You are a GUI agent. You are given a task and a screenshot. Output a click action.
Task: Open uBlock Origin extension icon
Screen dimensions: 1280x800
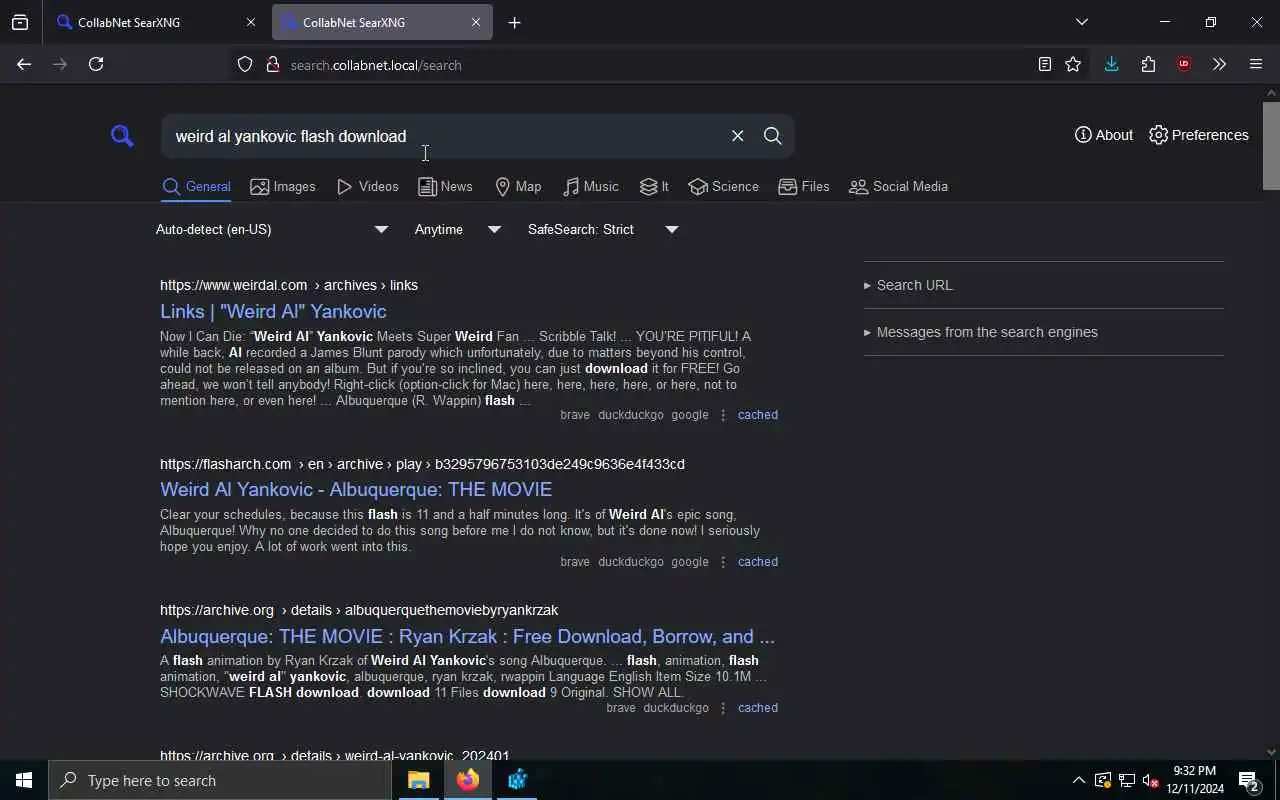(x=1184, y=64)
